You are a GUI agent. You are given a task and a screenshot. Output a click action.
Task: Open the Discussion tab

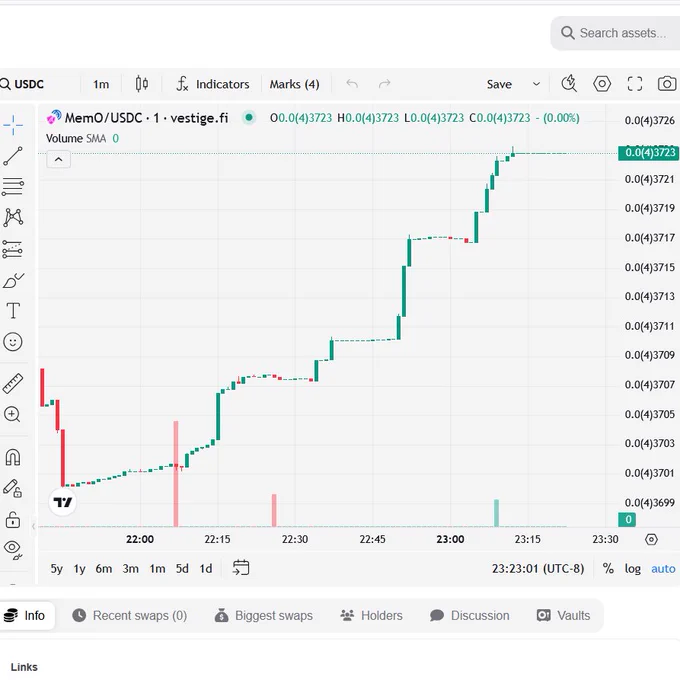[x=469, y=615]
